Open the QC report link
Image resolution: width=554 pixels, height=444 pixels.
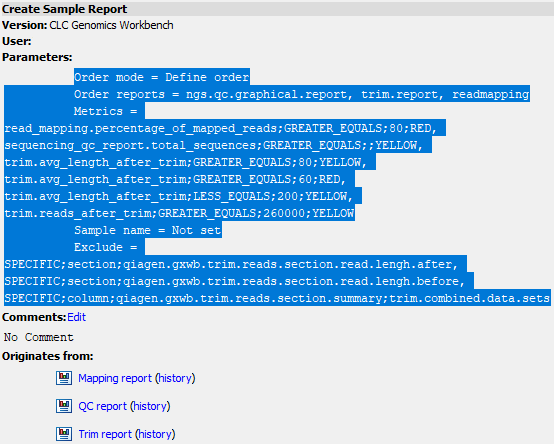click(102, 406)
